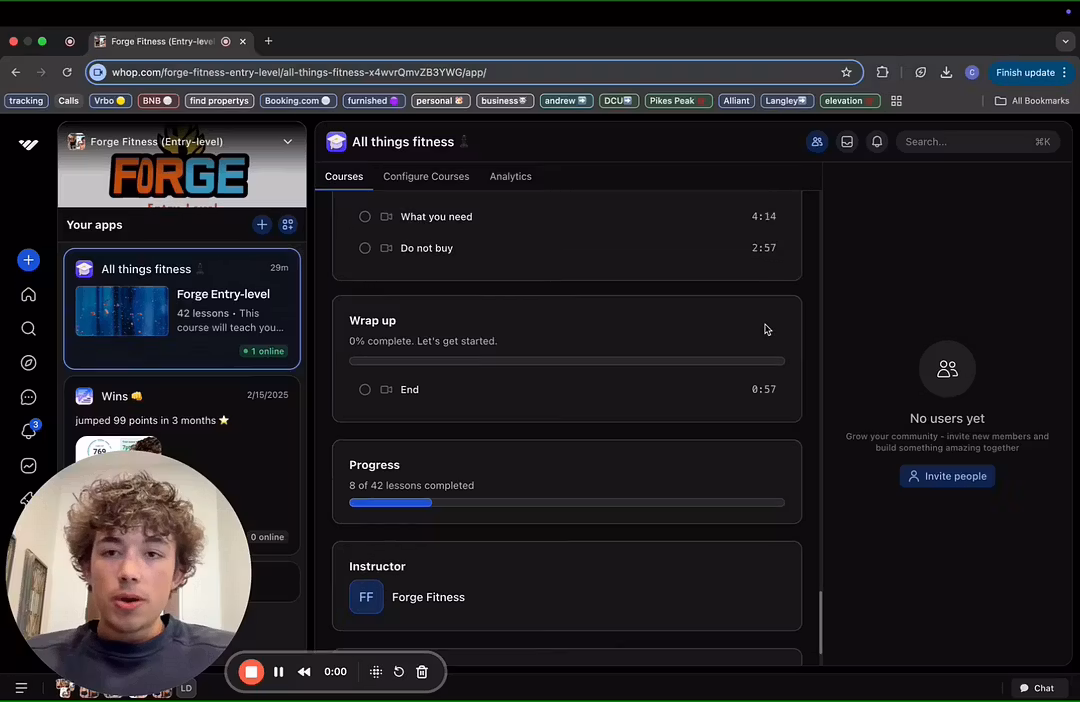
Task: Open the Messages chat bubble icon
Action: [x=28, y=398]
